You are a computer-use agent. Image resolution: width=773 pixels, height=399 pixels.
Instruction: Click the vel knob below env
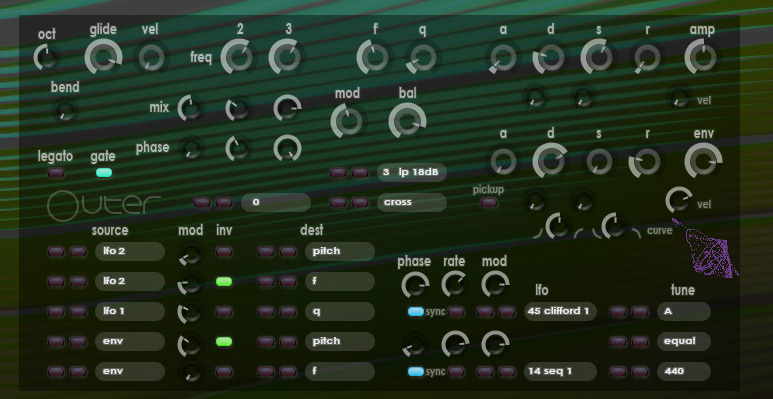(x=678, y=200)
